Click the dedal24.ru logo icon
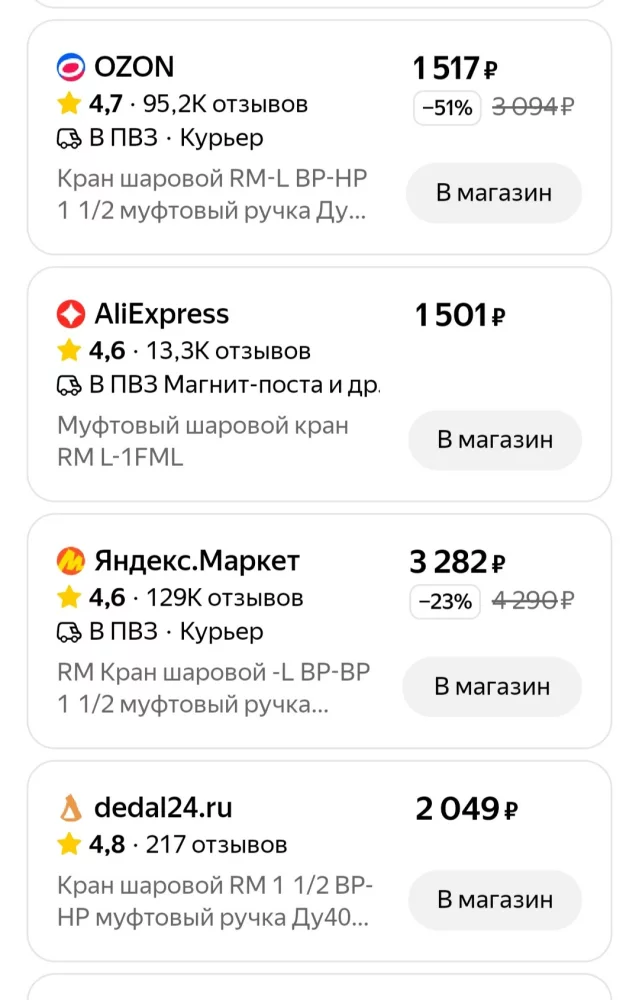This screenshot has height=1000, width=639. [x=70, y=808]
